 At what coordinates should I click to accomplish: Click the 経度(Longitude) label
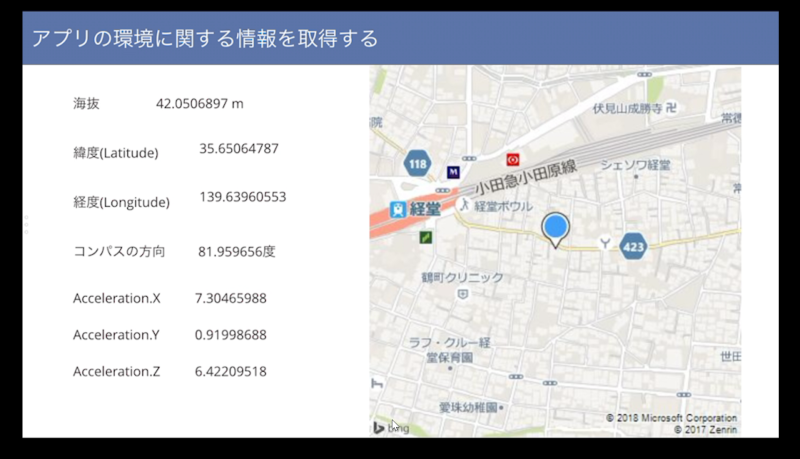coord(121,202)
